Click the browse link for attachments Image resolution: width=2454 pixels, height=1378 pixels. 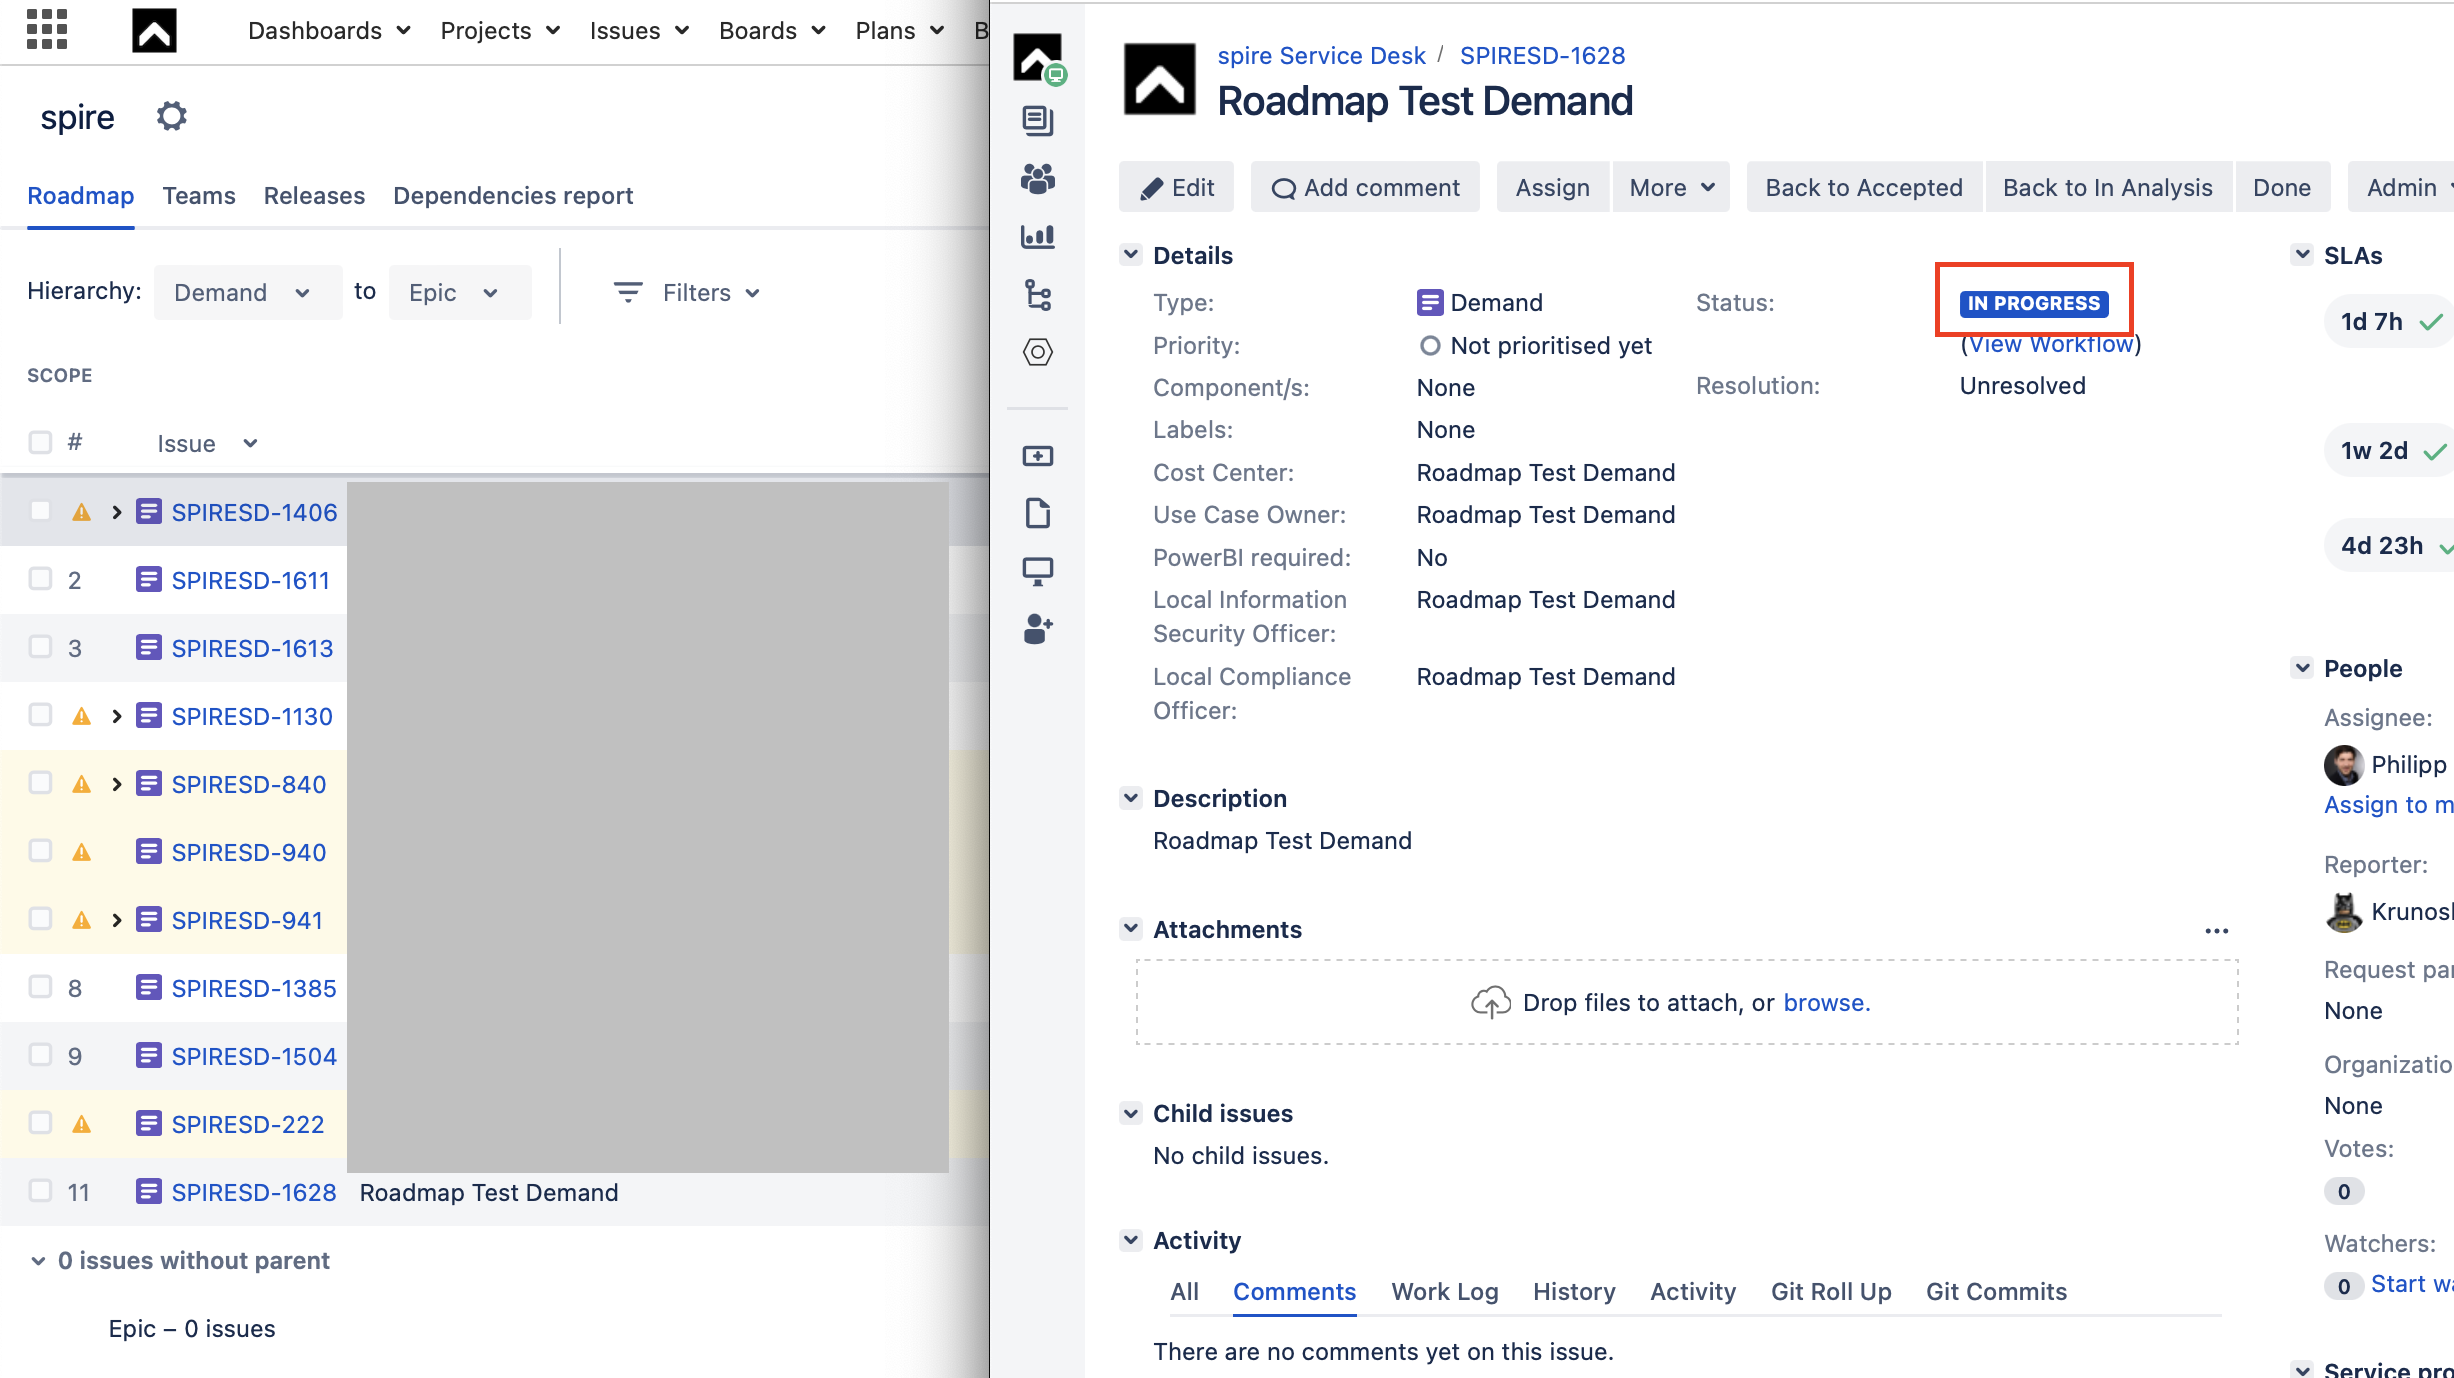(x=1827, y=1002)
